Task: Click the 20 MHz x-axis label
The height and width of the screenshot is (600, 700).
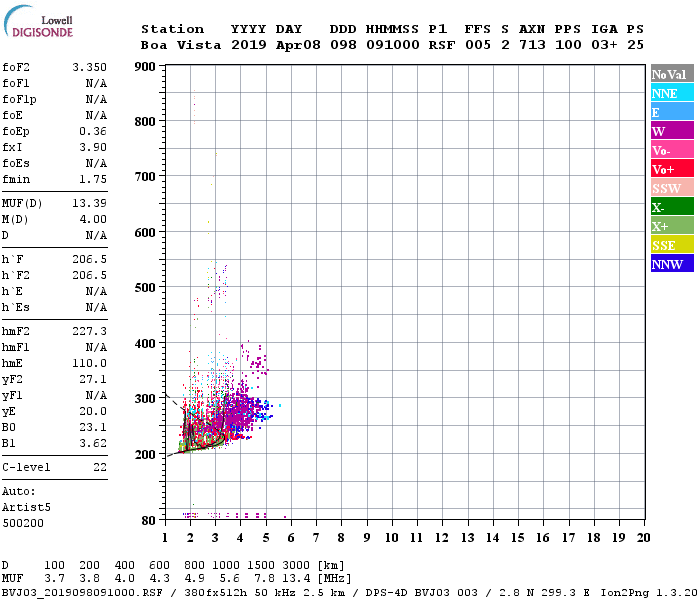Action: click(643, 538)
